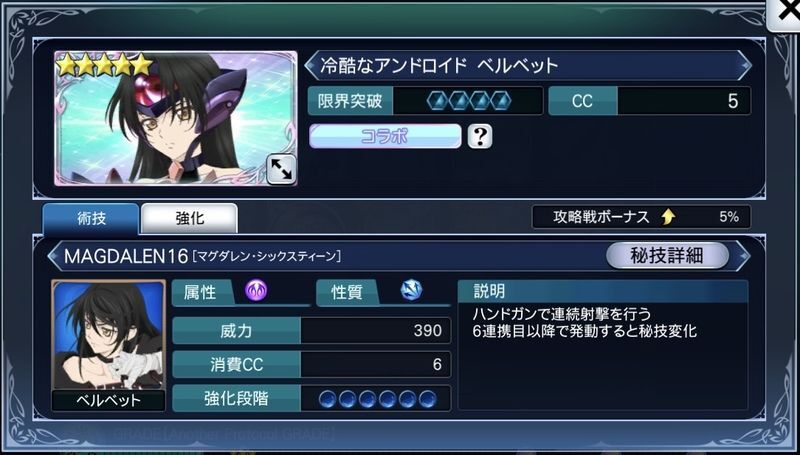Switch to the 術技 tab
Screen dimensions: 800x455
(x=91, y=219)
